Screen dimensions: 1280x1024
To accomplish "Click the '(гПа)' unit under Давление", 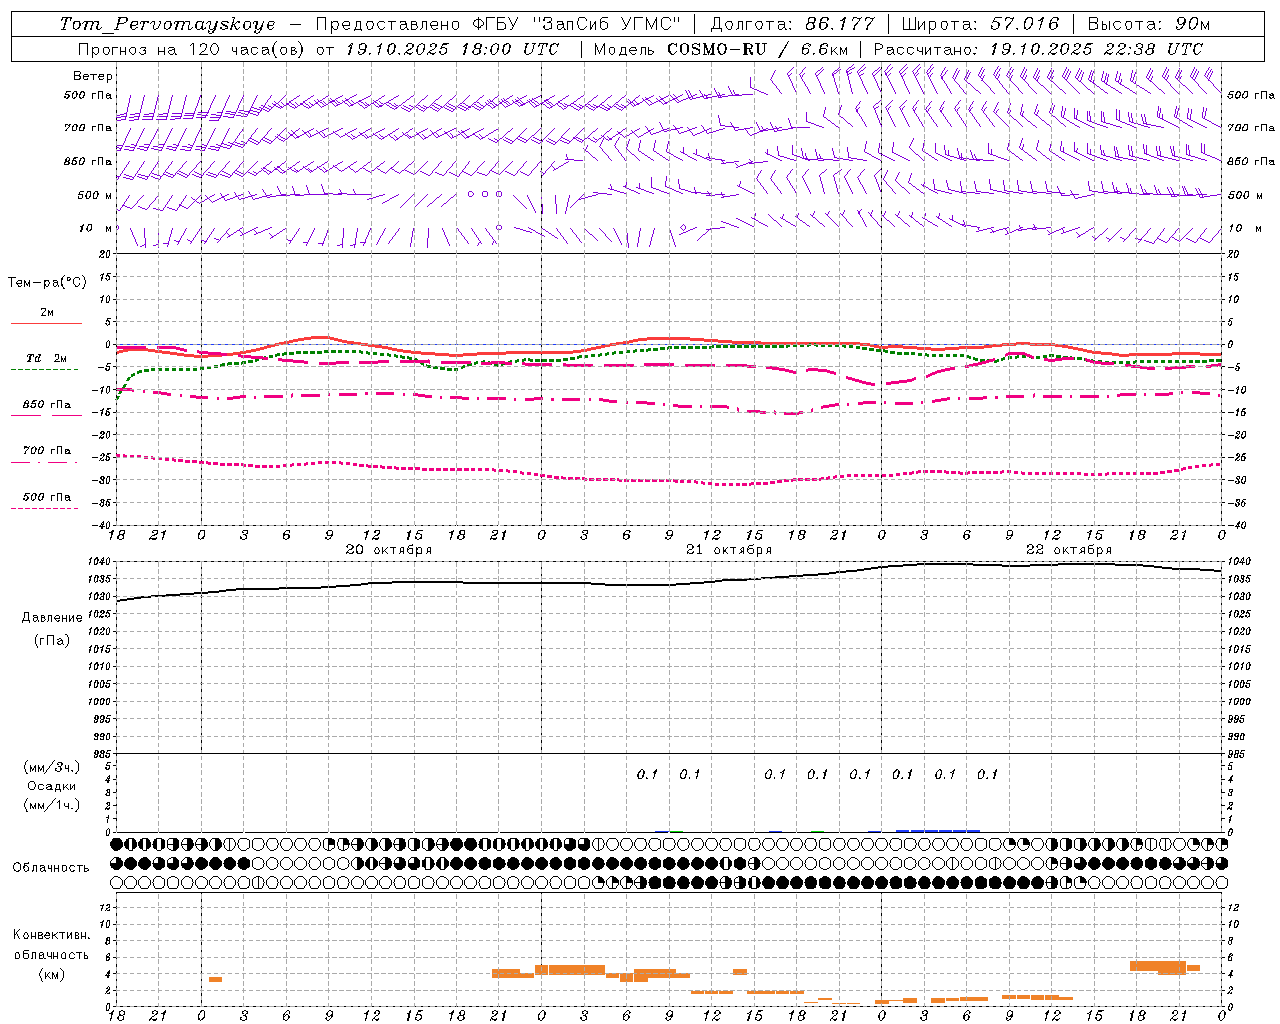I will tap(52, 640).
